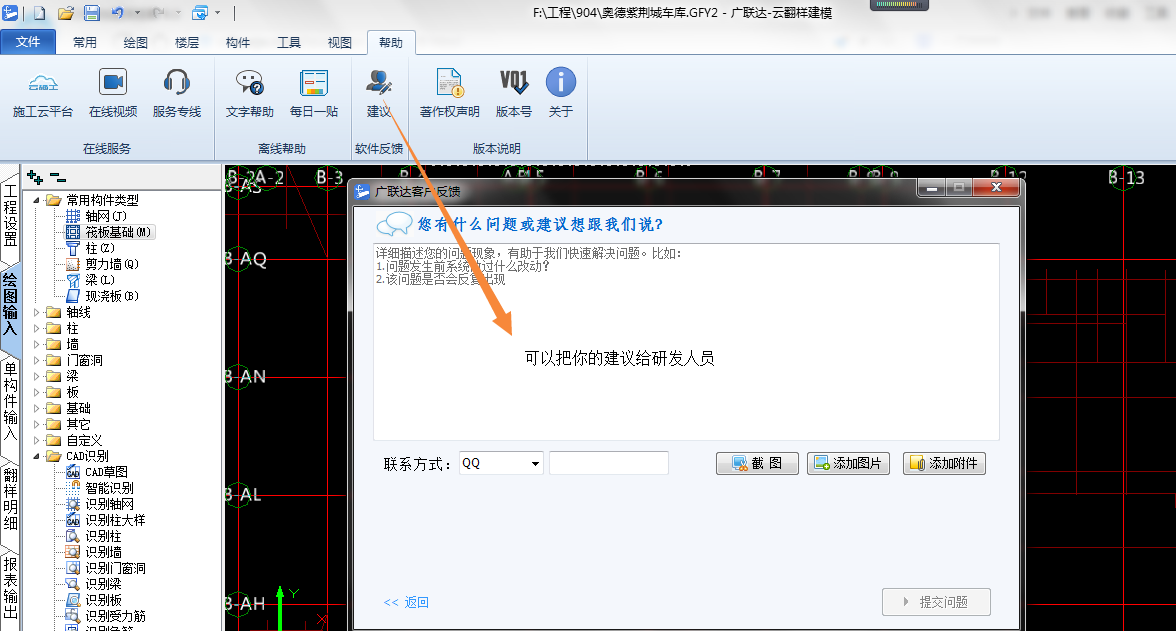
Task: Select 识别受力筋 tree item
Action: [x=115, y=616]
